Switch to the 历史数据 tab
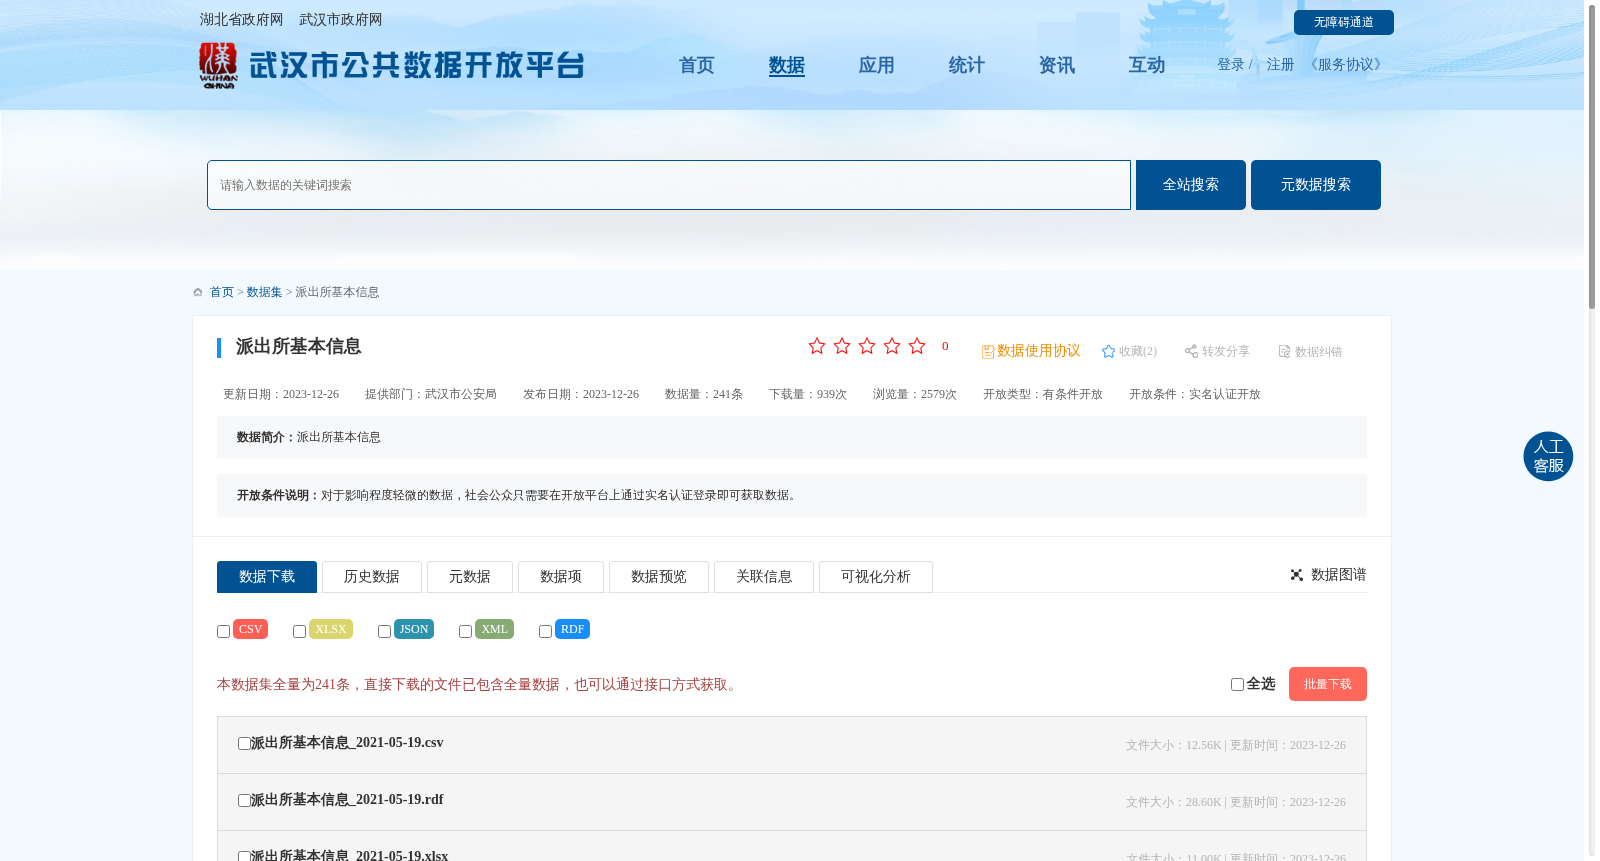Screen dimensions: 1600x861 coord(372,577)
